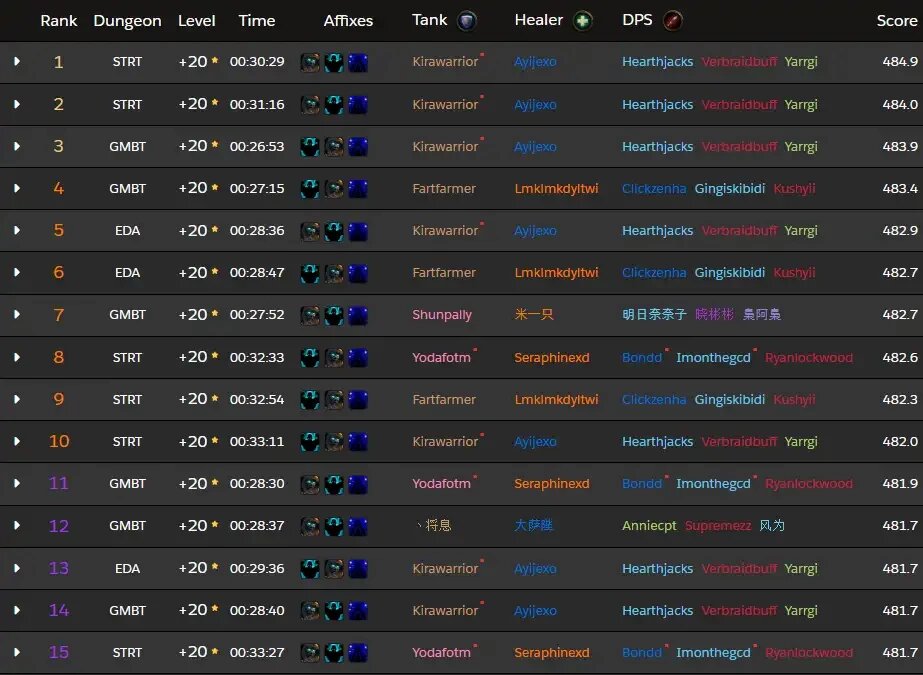923x675 pixels.
Task: Click the dark blue affix icon in rank 6 row
Action: click(357, 273)
